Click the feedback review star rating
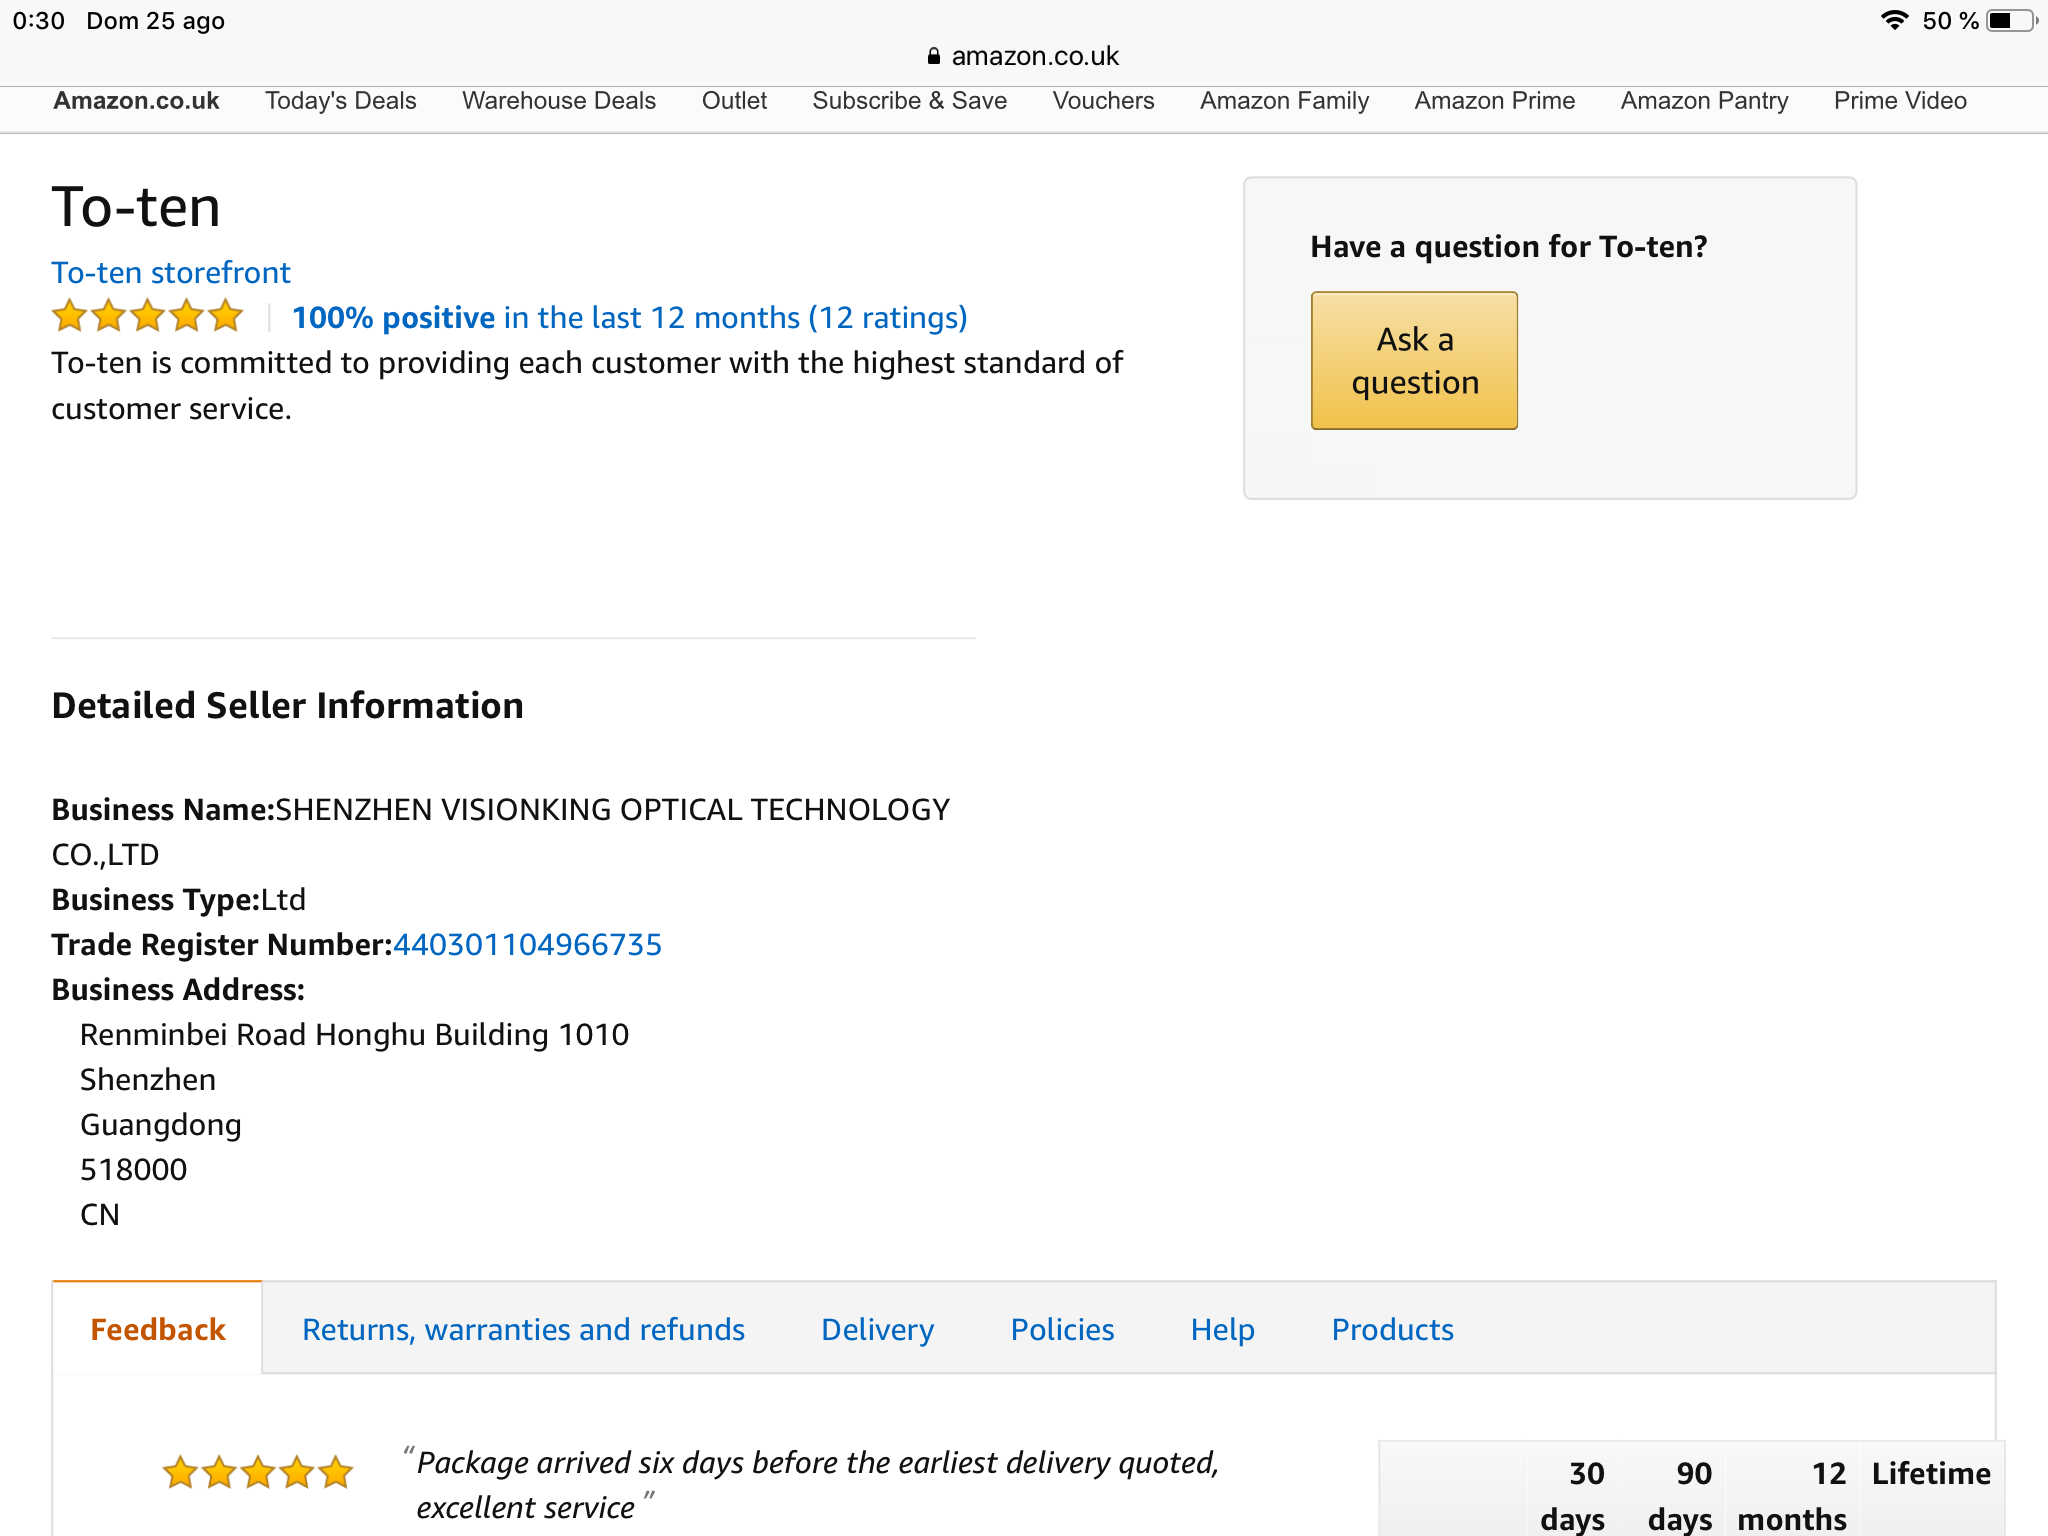2048x1536 pixels. point(258,1472)
